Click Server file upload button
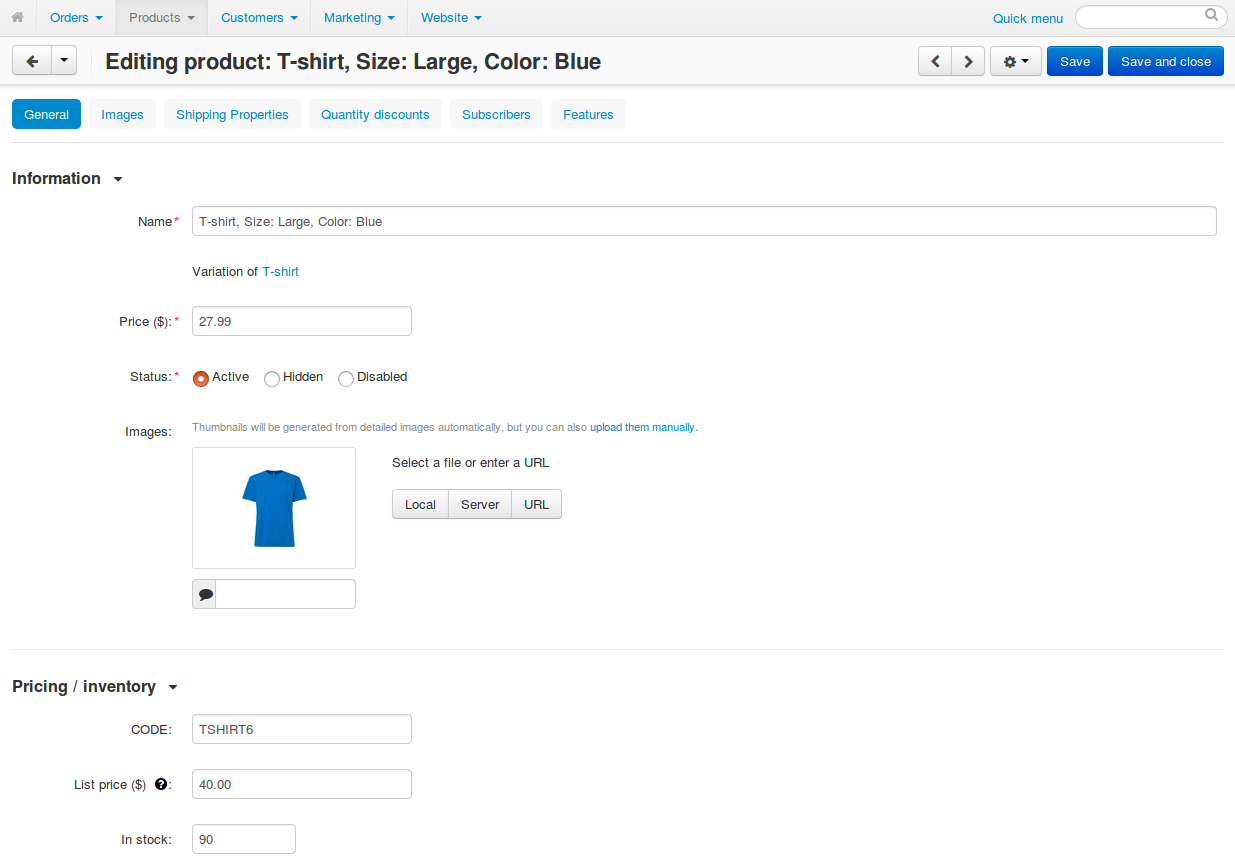The height and width of the screenshot is (865, 1235). tap(480, 504)
